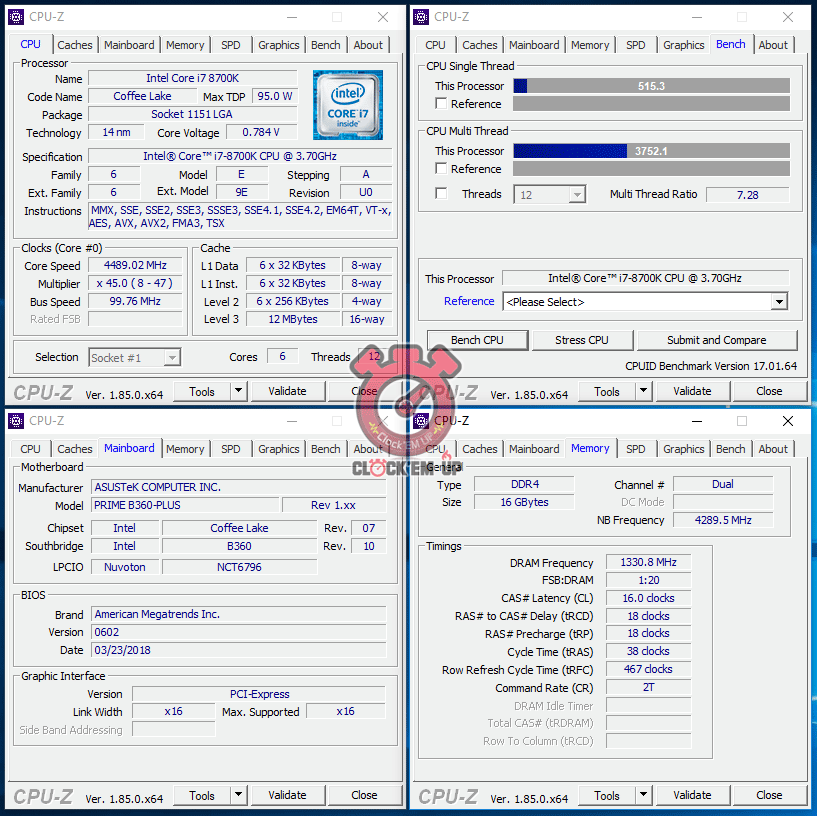Click the Submit and Compare button
Screen dimensions: 817x816
click(x=716, y=340)
